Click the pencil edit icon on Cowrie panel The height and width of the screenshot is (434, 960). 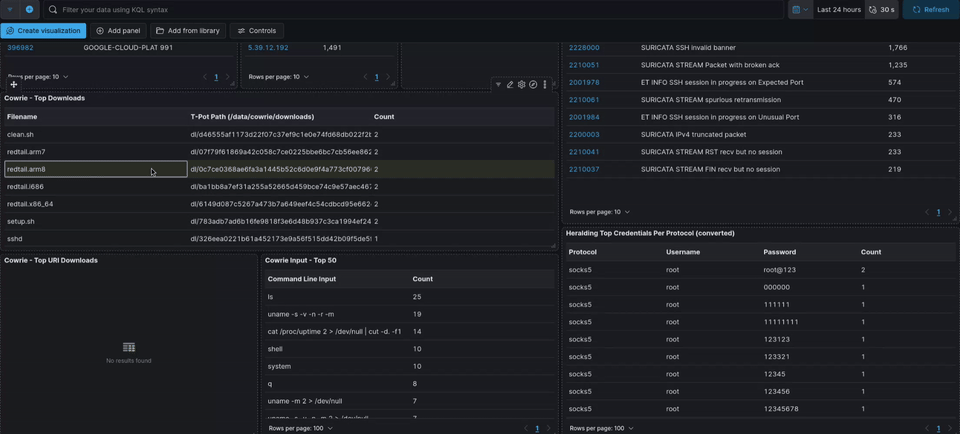click(x=510, y=85)
